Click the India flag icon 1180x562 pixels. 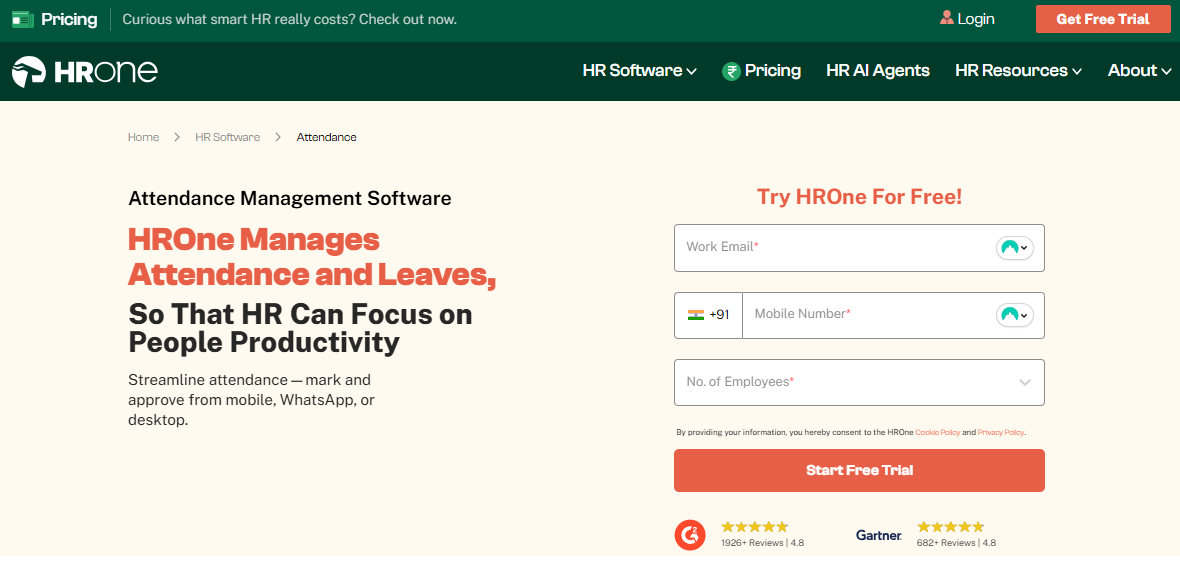pyautogui.click(x=695, y=314)
